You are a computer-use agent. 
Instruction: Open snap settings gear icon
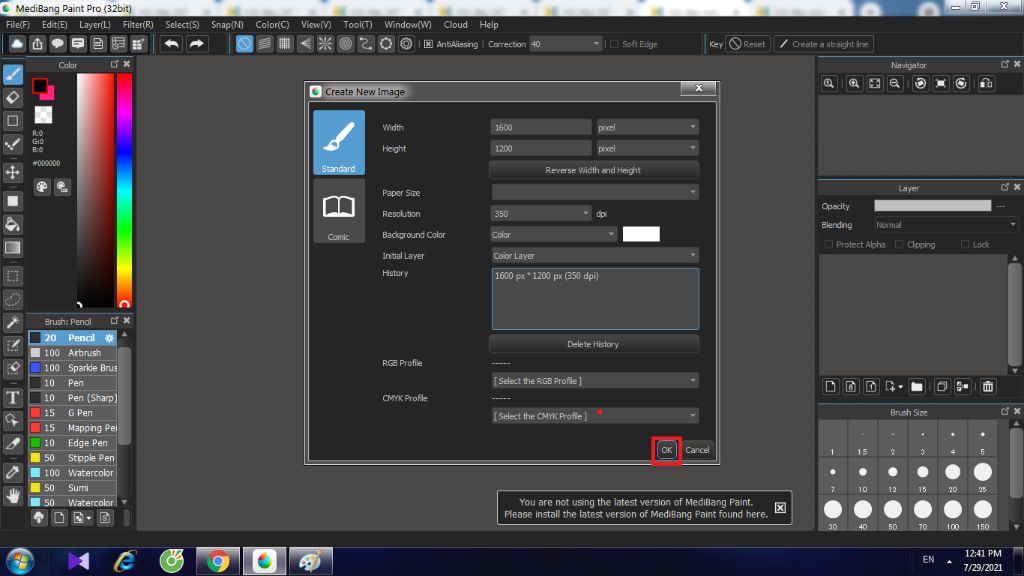(406, 44)
